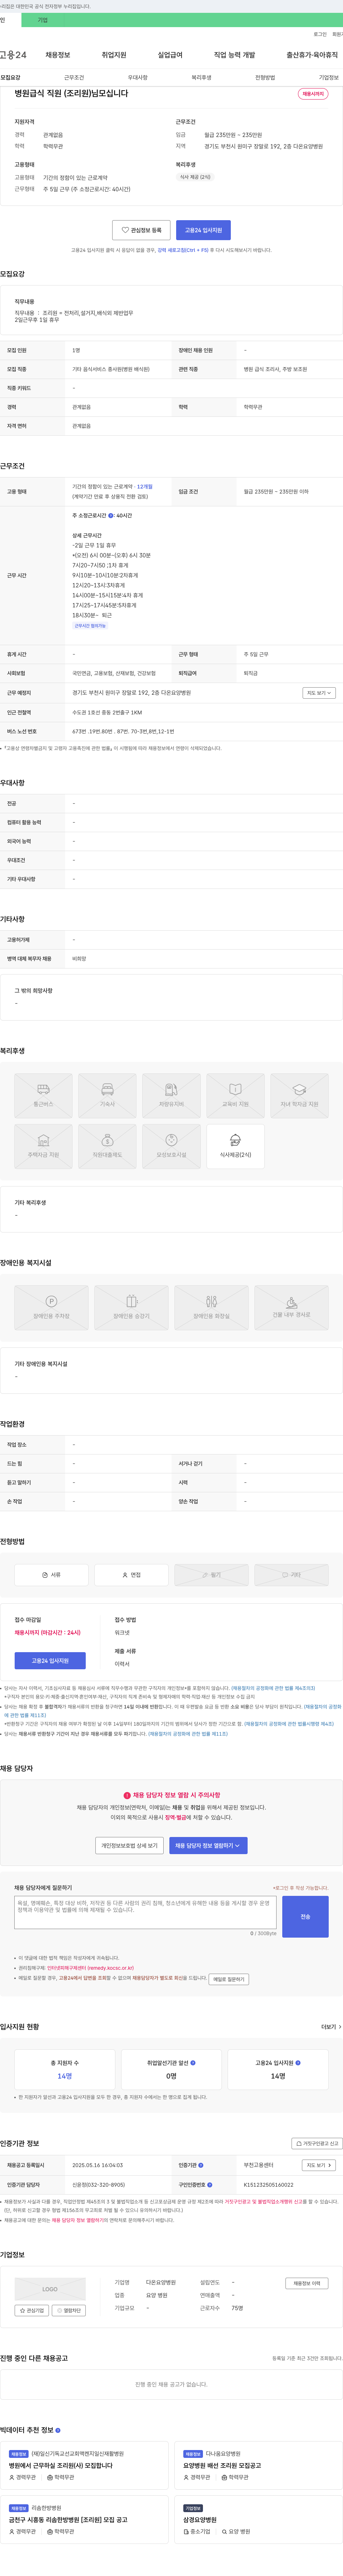343x2576 pixels.
Task: Click the 거짓구인광고 신고 button
Action: click(x=317, y=2143)
